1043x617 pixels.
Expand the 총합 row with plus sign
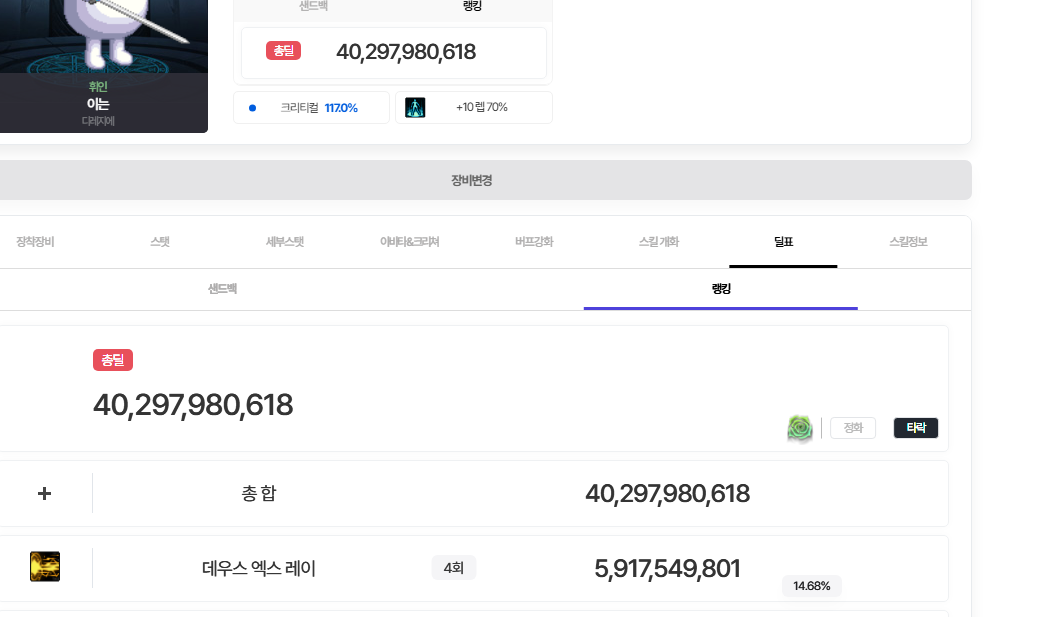(x=44, y=493)
